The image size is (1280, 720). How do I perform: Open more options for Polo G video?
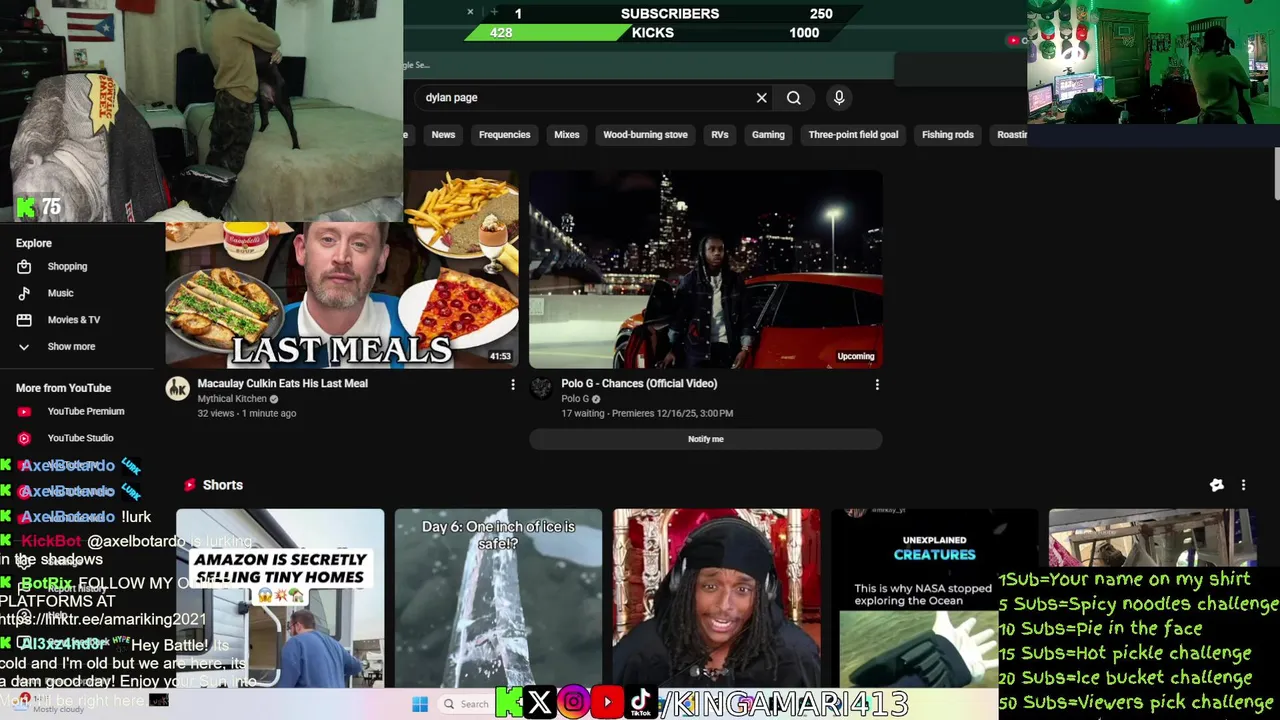tap(877, 385)
